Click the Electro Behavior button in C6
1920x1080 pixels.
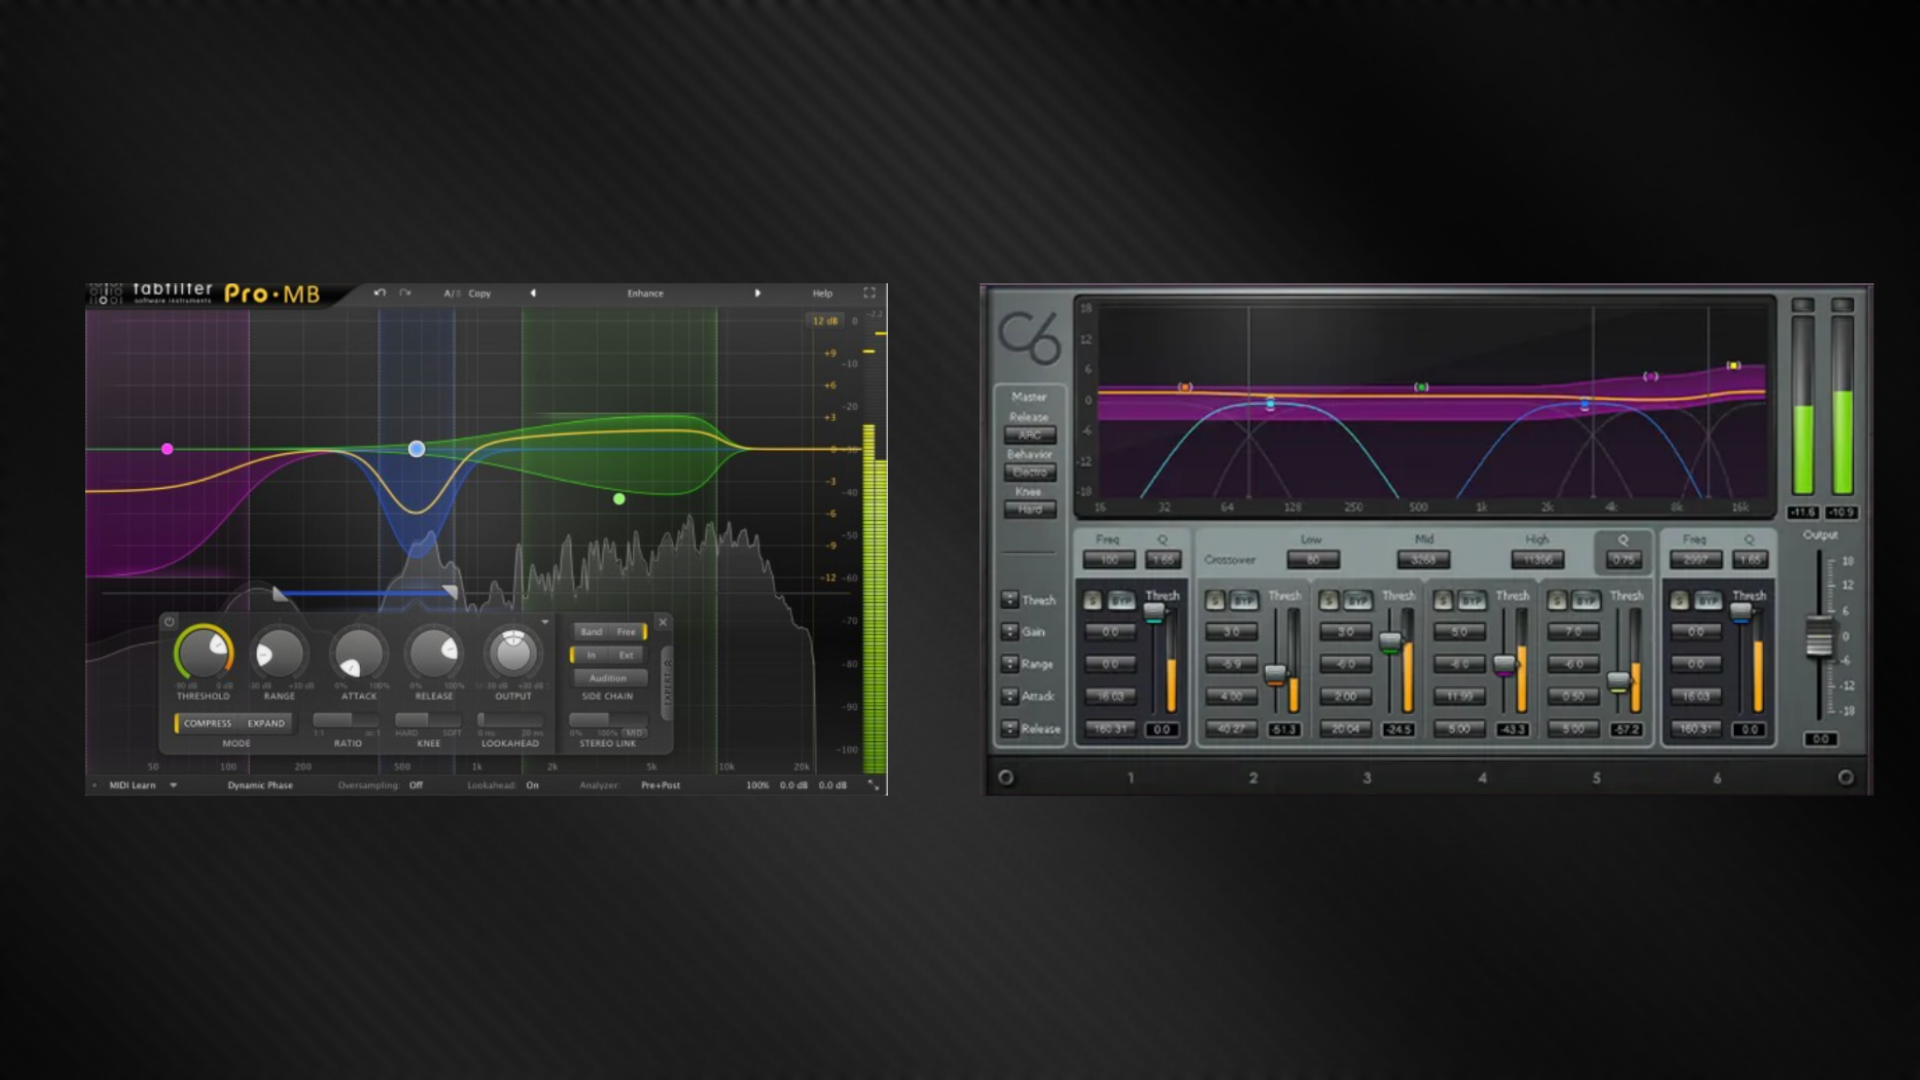click(1030, 472)
